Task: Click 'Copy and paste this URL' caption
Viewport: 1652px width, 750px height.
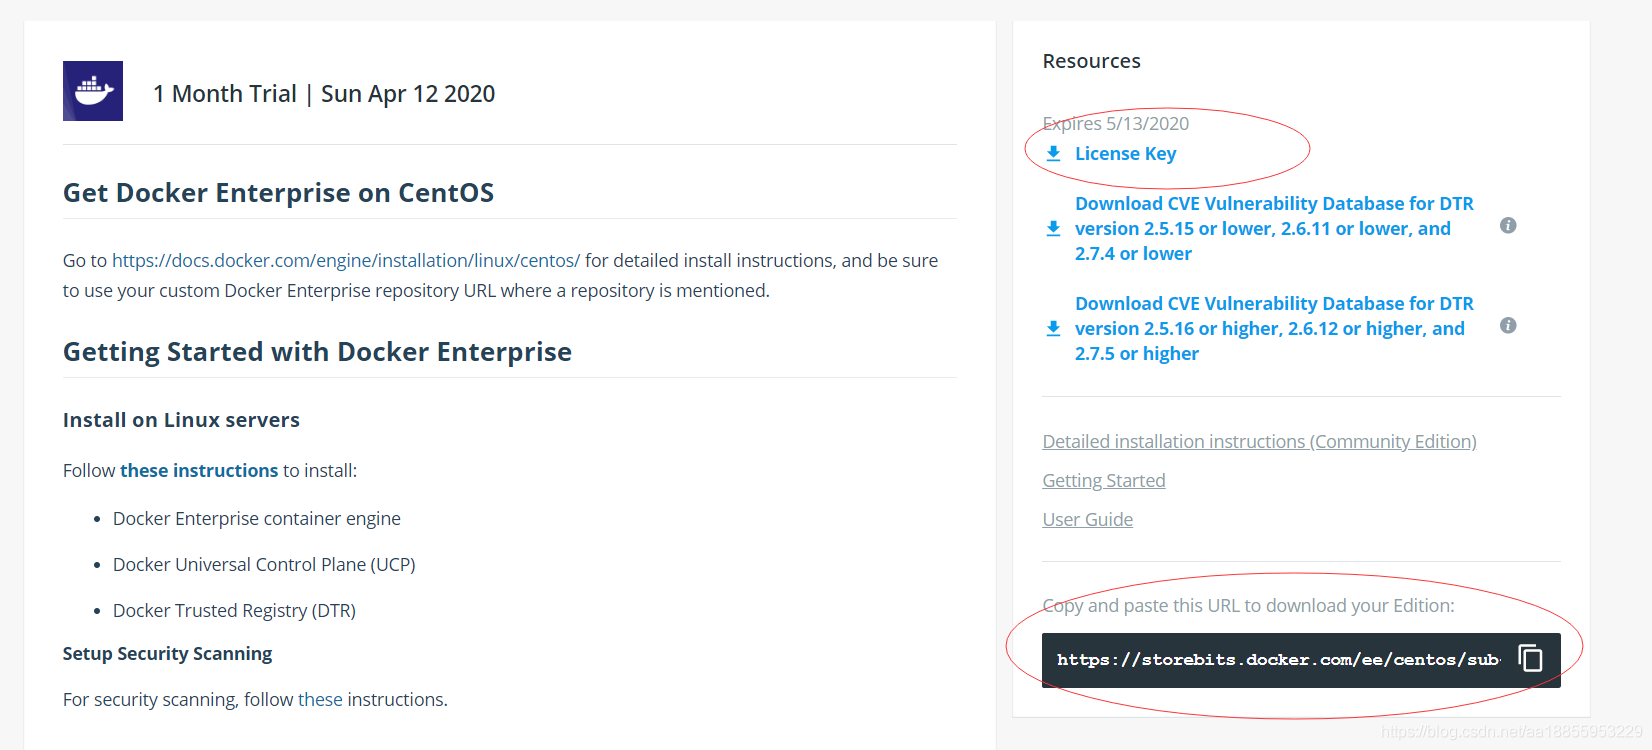Action: (1248, 605)
